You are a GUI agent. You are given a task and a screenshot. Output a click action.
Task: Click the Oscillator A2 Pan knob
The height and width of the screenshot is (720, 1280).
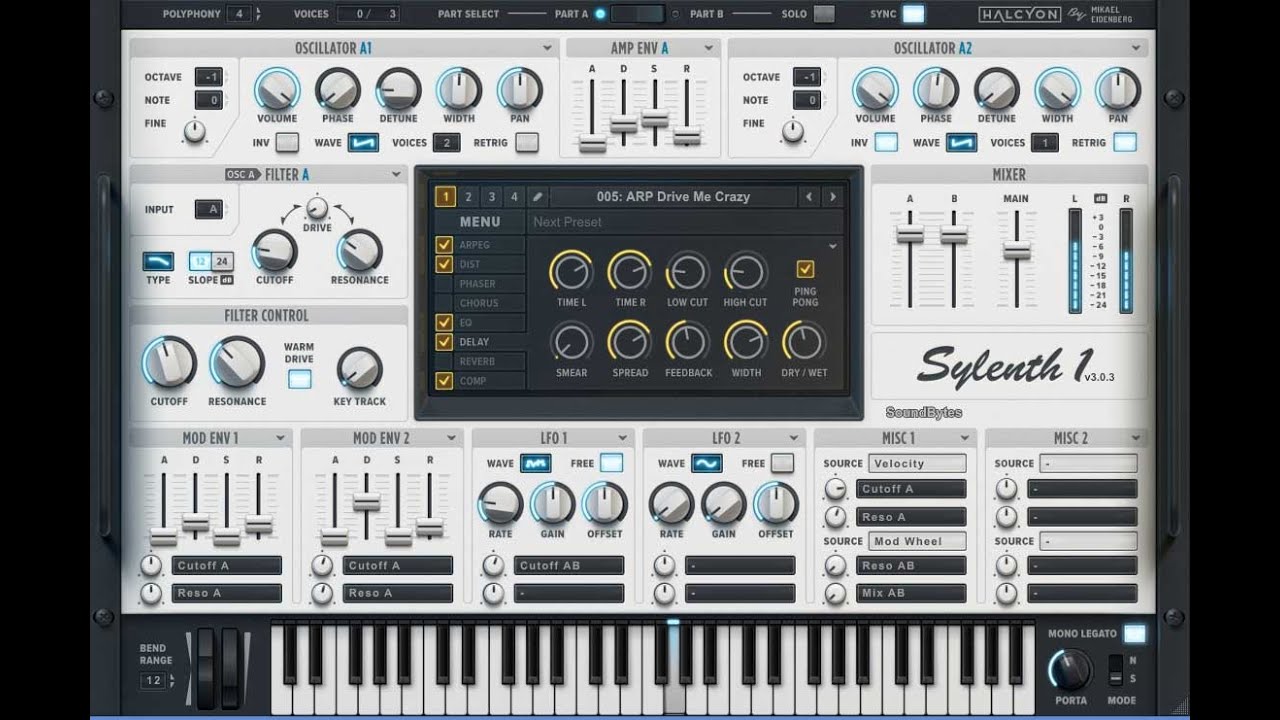click(1118, 90)
